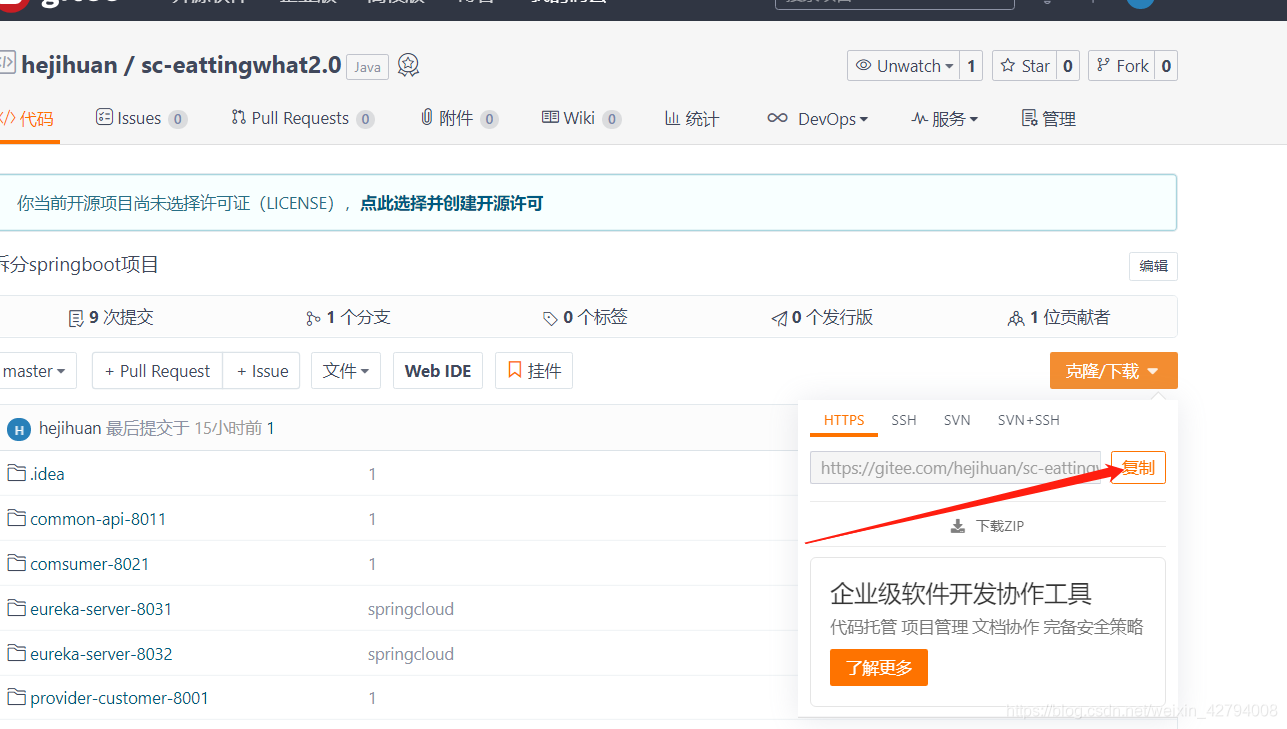The image size is (1287, 729).
Task: Click the sc-eattingwhat2.0 repository name
Action: coord(241,65)
